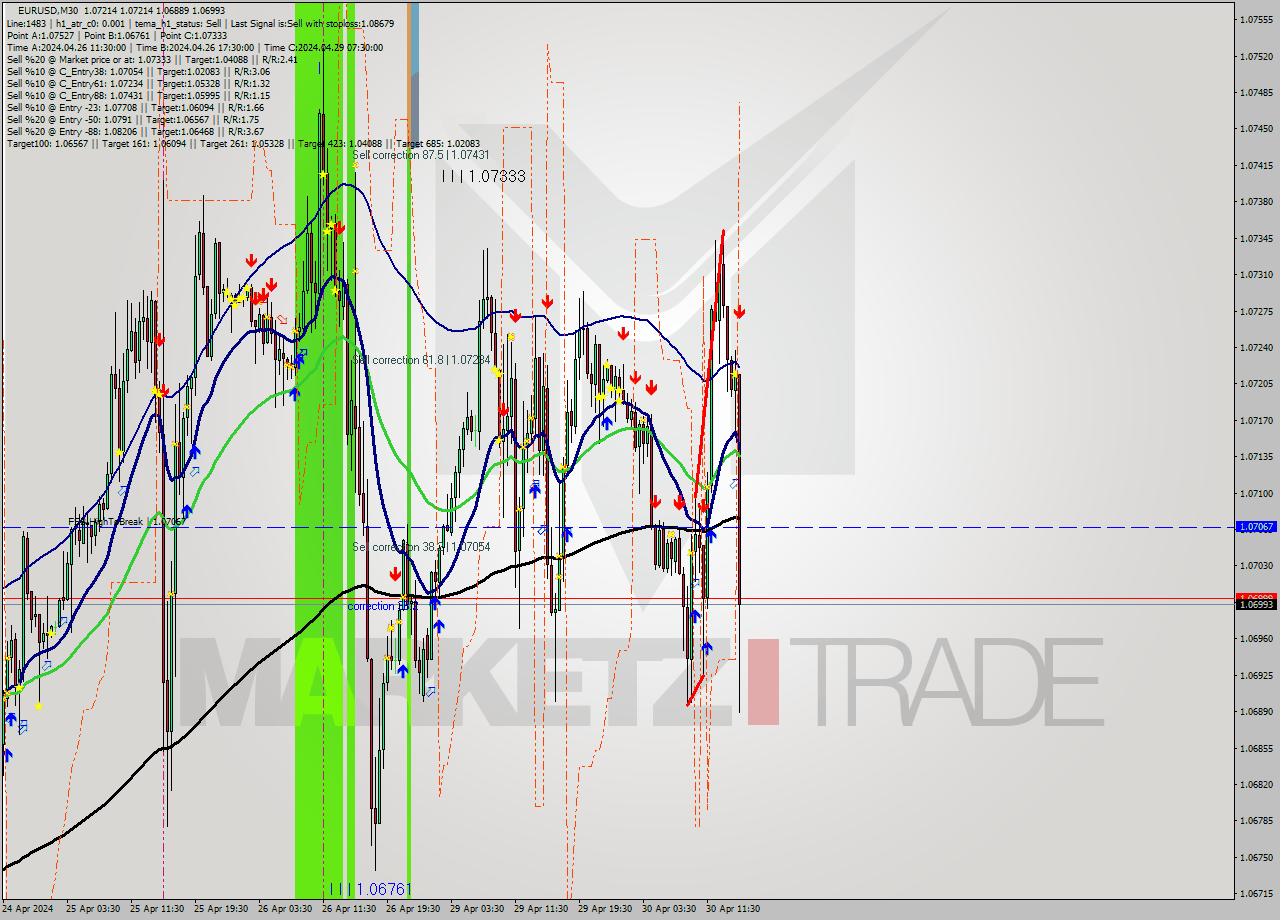The image size is (1280, 920).
Task: Click the 1.07555 price axis label
Action: point(1256,20)
